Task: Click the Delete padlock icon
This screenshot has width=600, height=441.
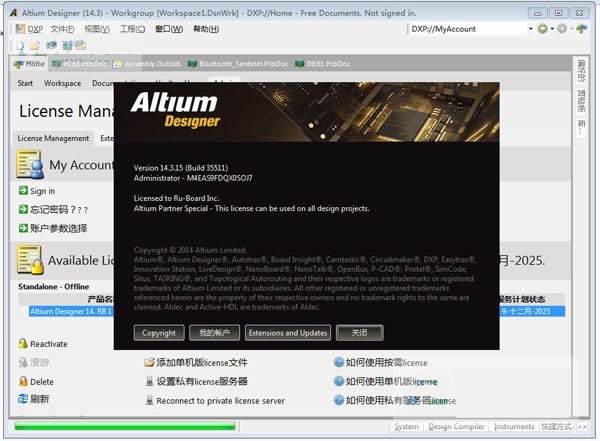Action: point(23,381)
